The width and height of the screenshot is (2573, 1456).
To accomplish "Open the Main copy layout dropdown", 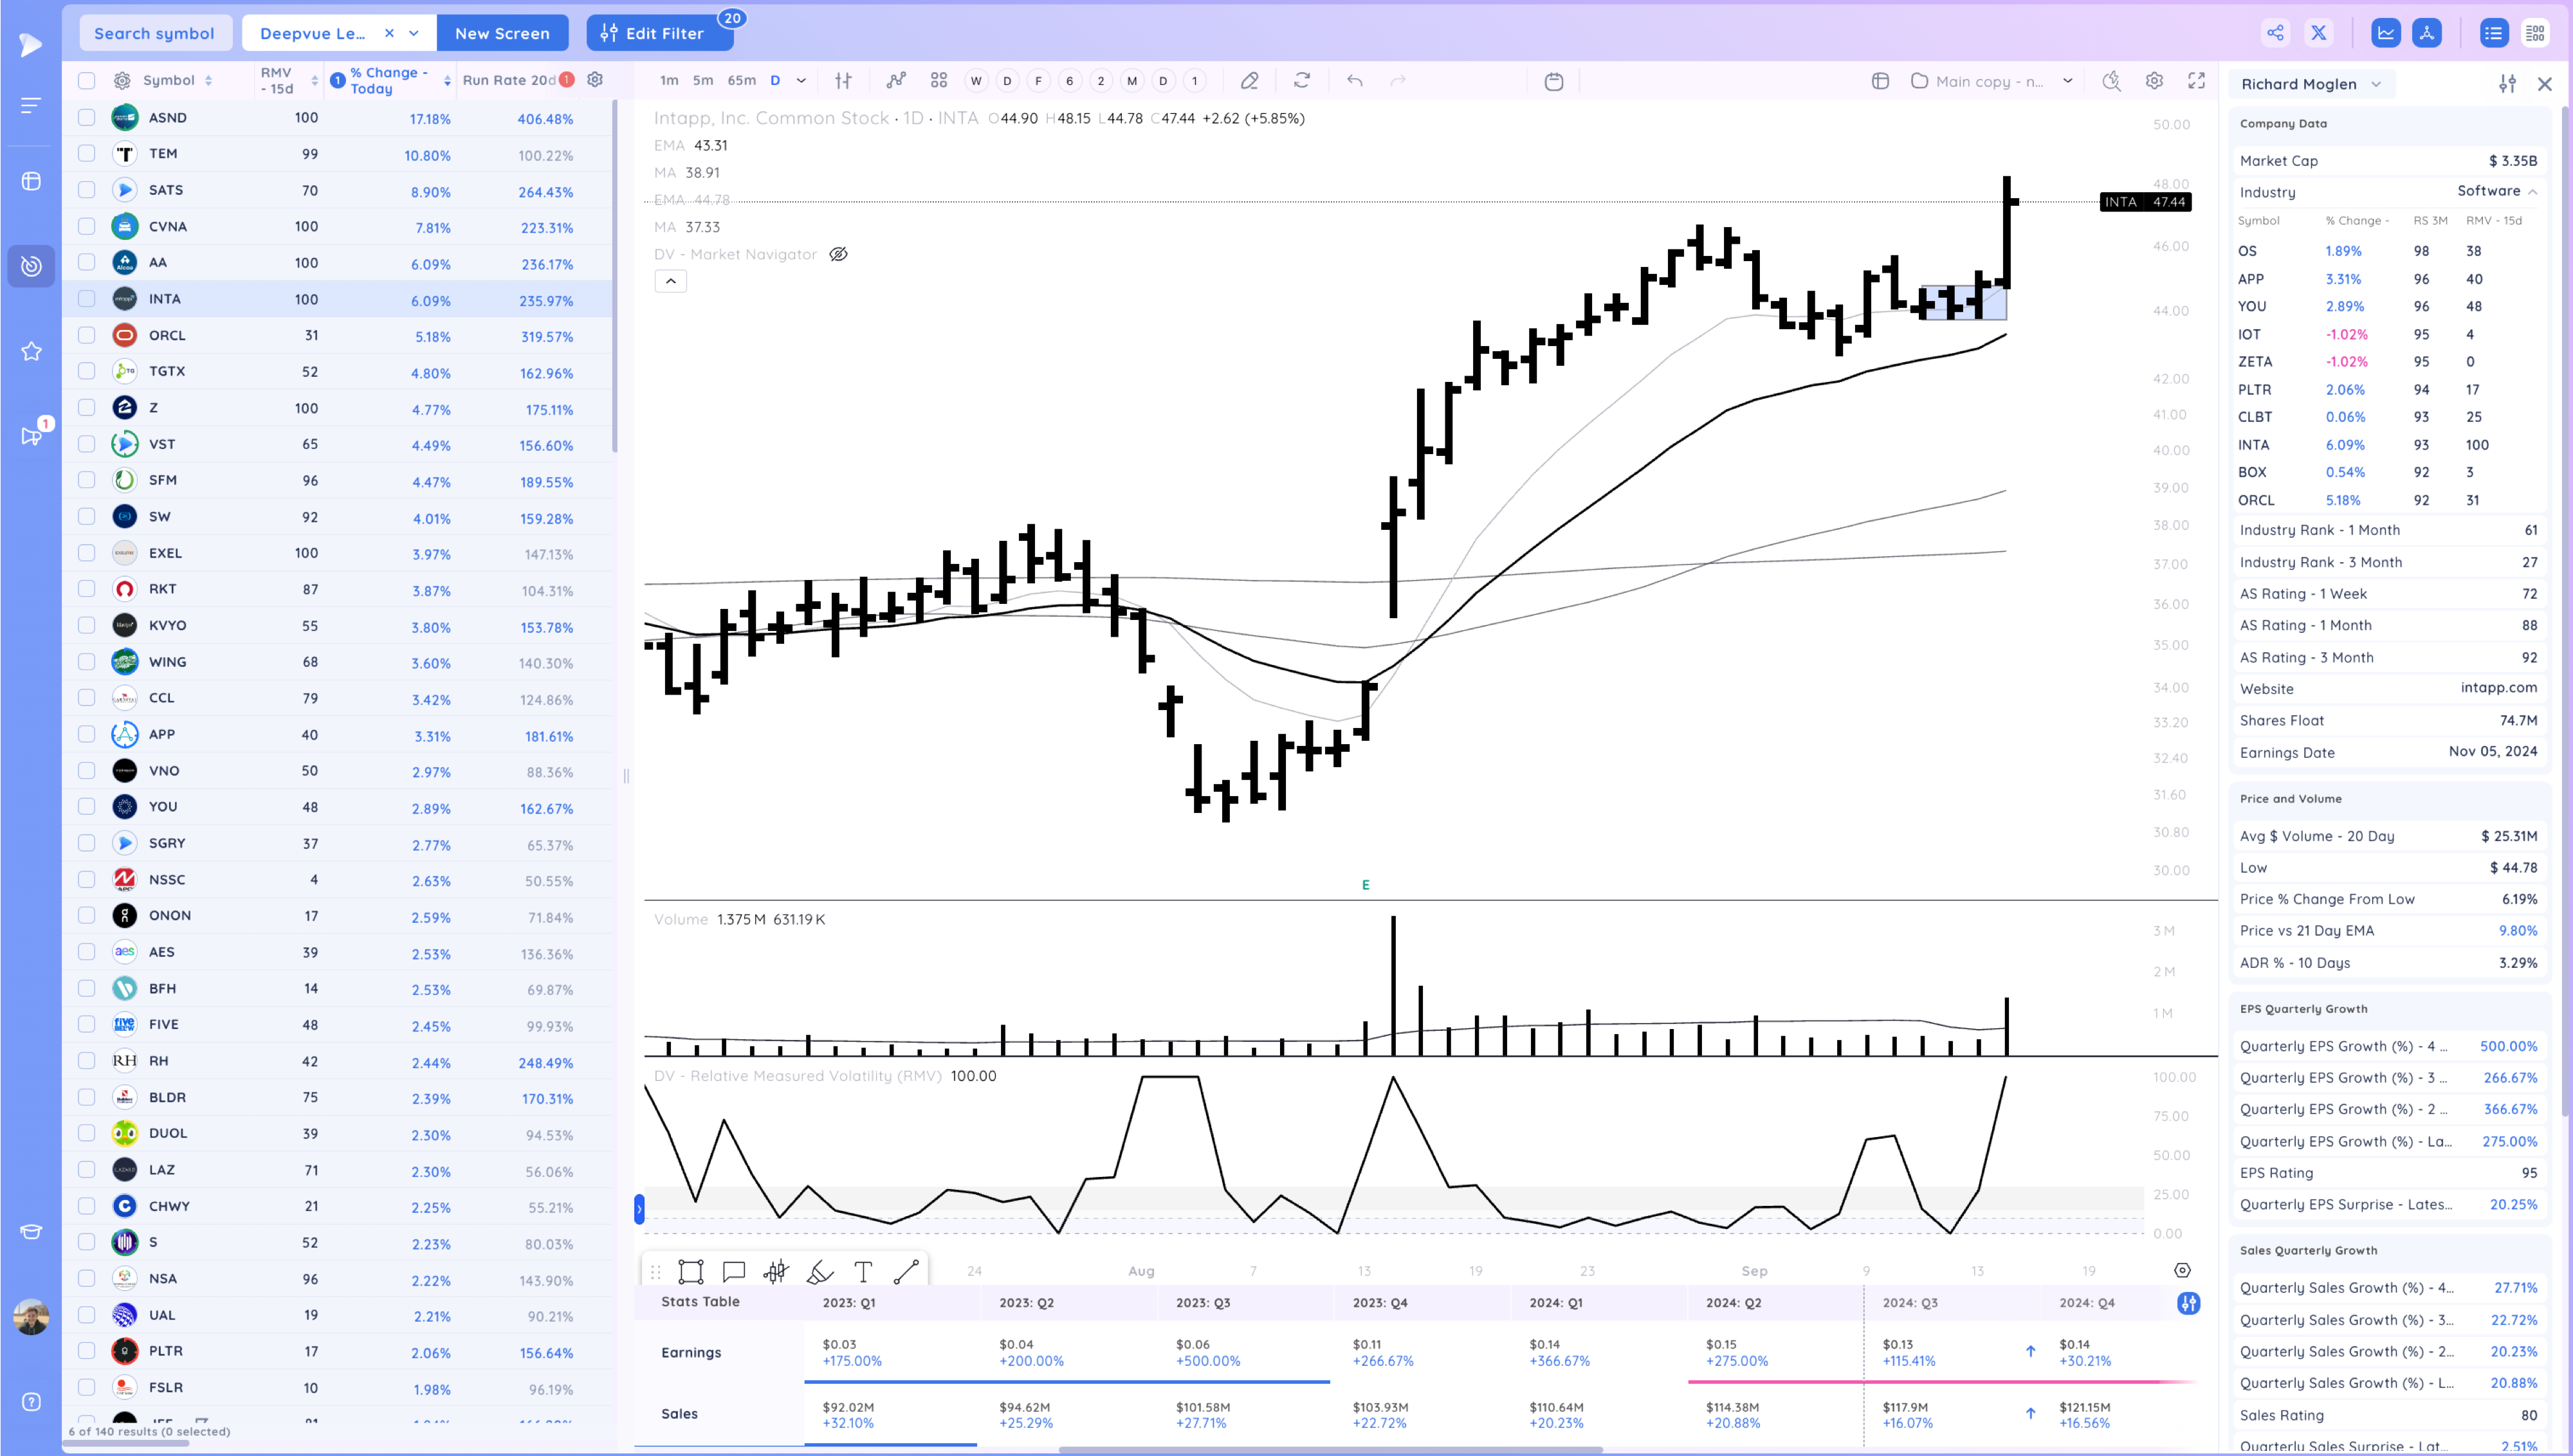I will (x=2067, y=81).
